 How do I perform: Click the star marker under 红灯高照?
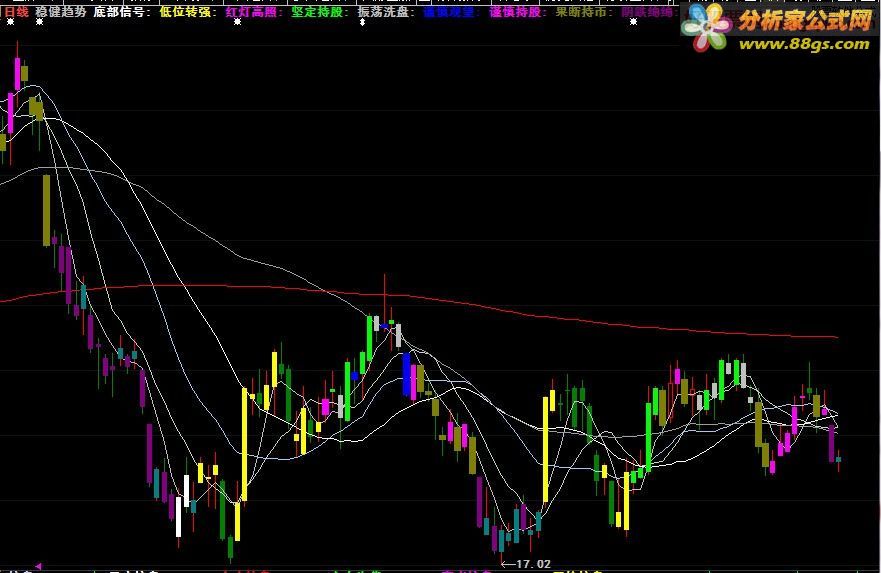[x=238, y=22]
